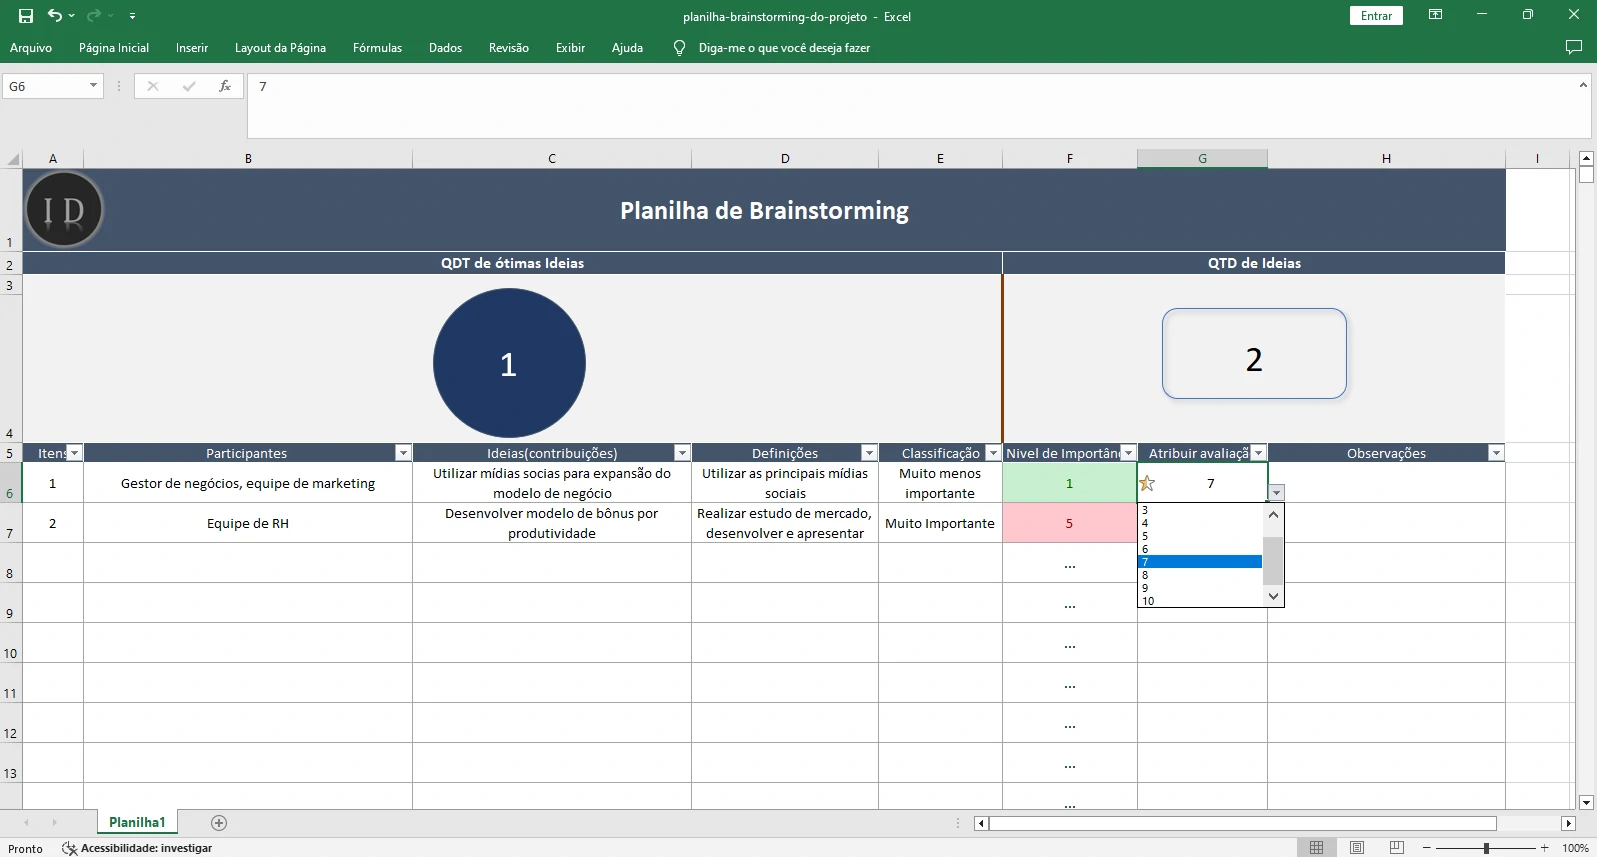The image size is (1597, 857).
Task: Click Ribbon Display Options icon
Action: pyautogui.click(x=1435, y=15)
